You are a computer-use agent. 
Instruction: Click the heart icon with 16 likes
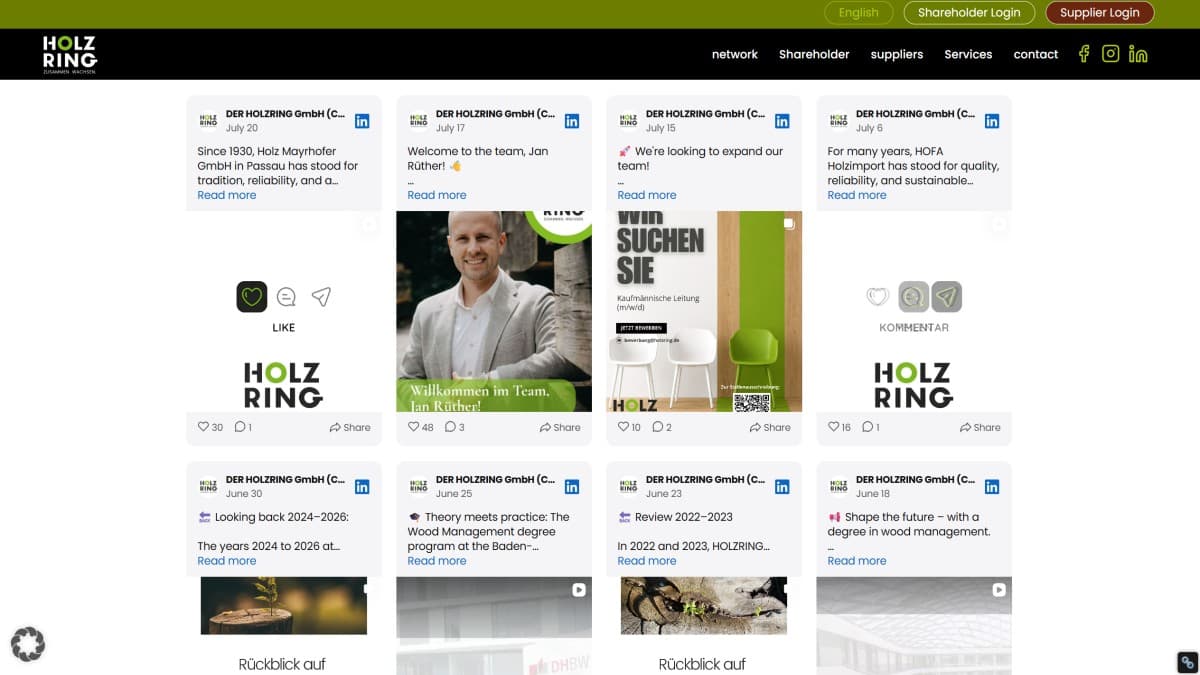(834, 427)
